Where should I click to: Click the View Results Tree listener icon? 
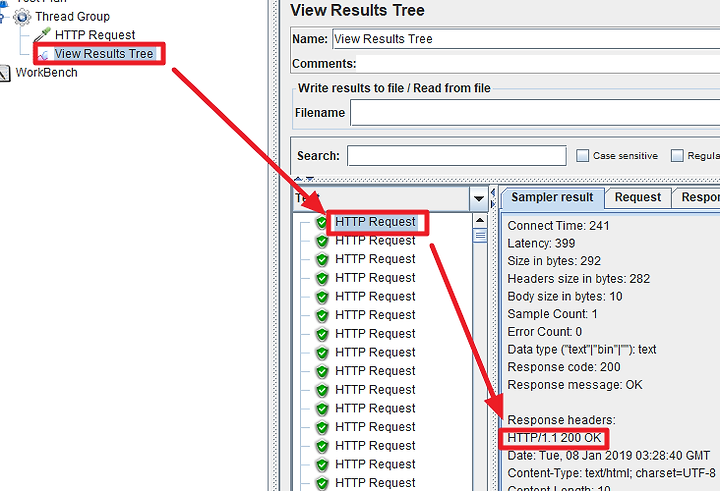click(43, 55)
